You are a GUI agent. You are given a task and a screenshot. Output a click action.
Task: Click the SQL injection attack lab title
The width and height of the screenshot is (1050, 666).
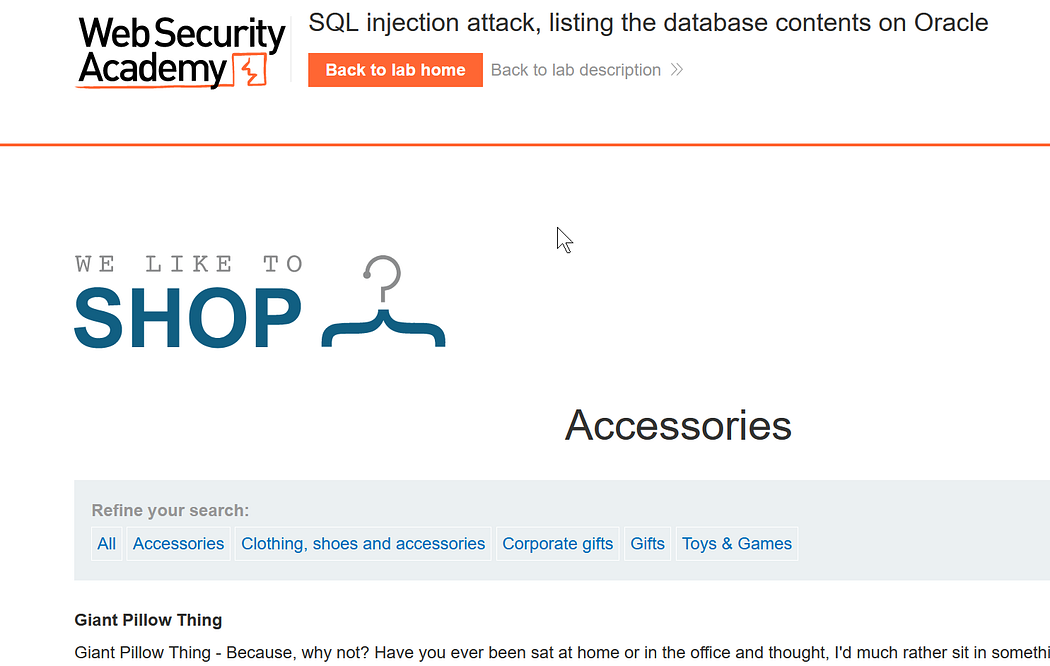pos(648,23)
